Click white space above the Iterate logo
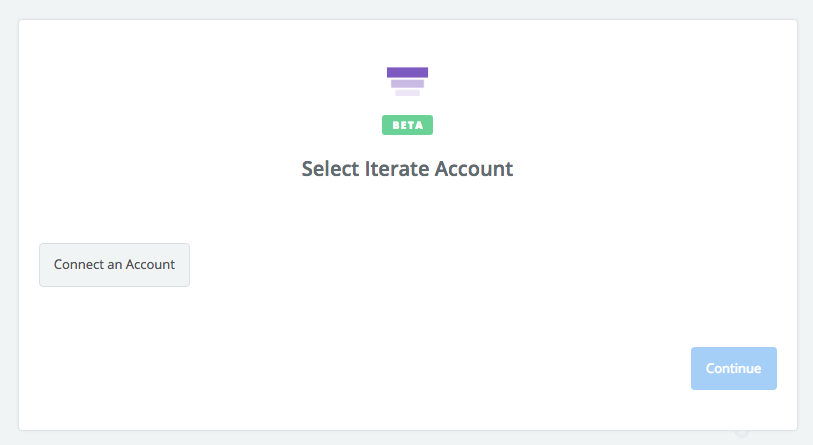 [407, 40]
